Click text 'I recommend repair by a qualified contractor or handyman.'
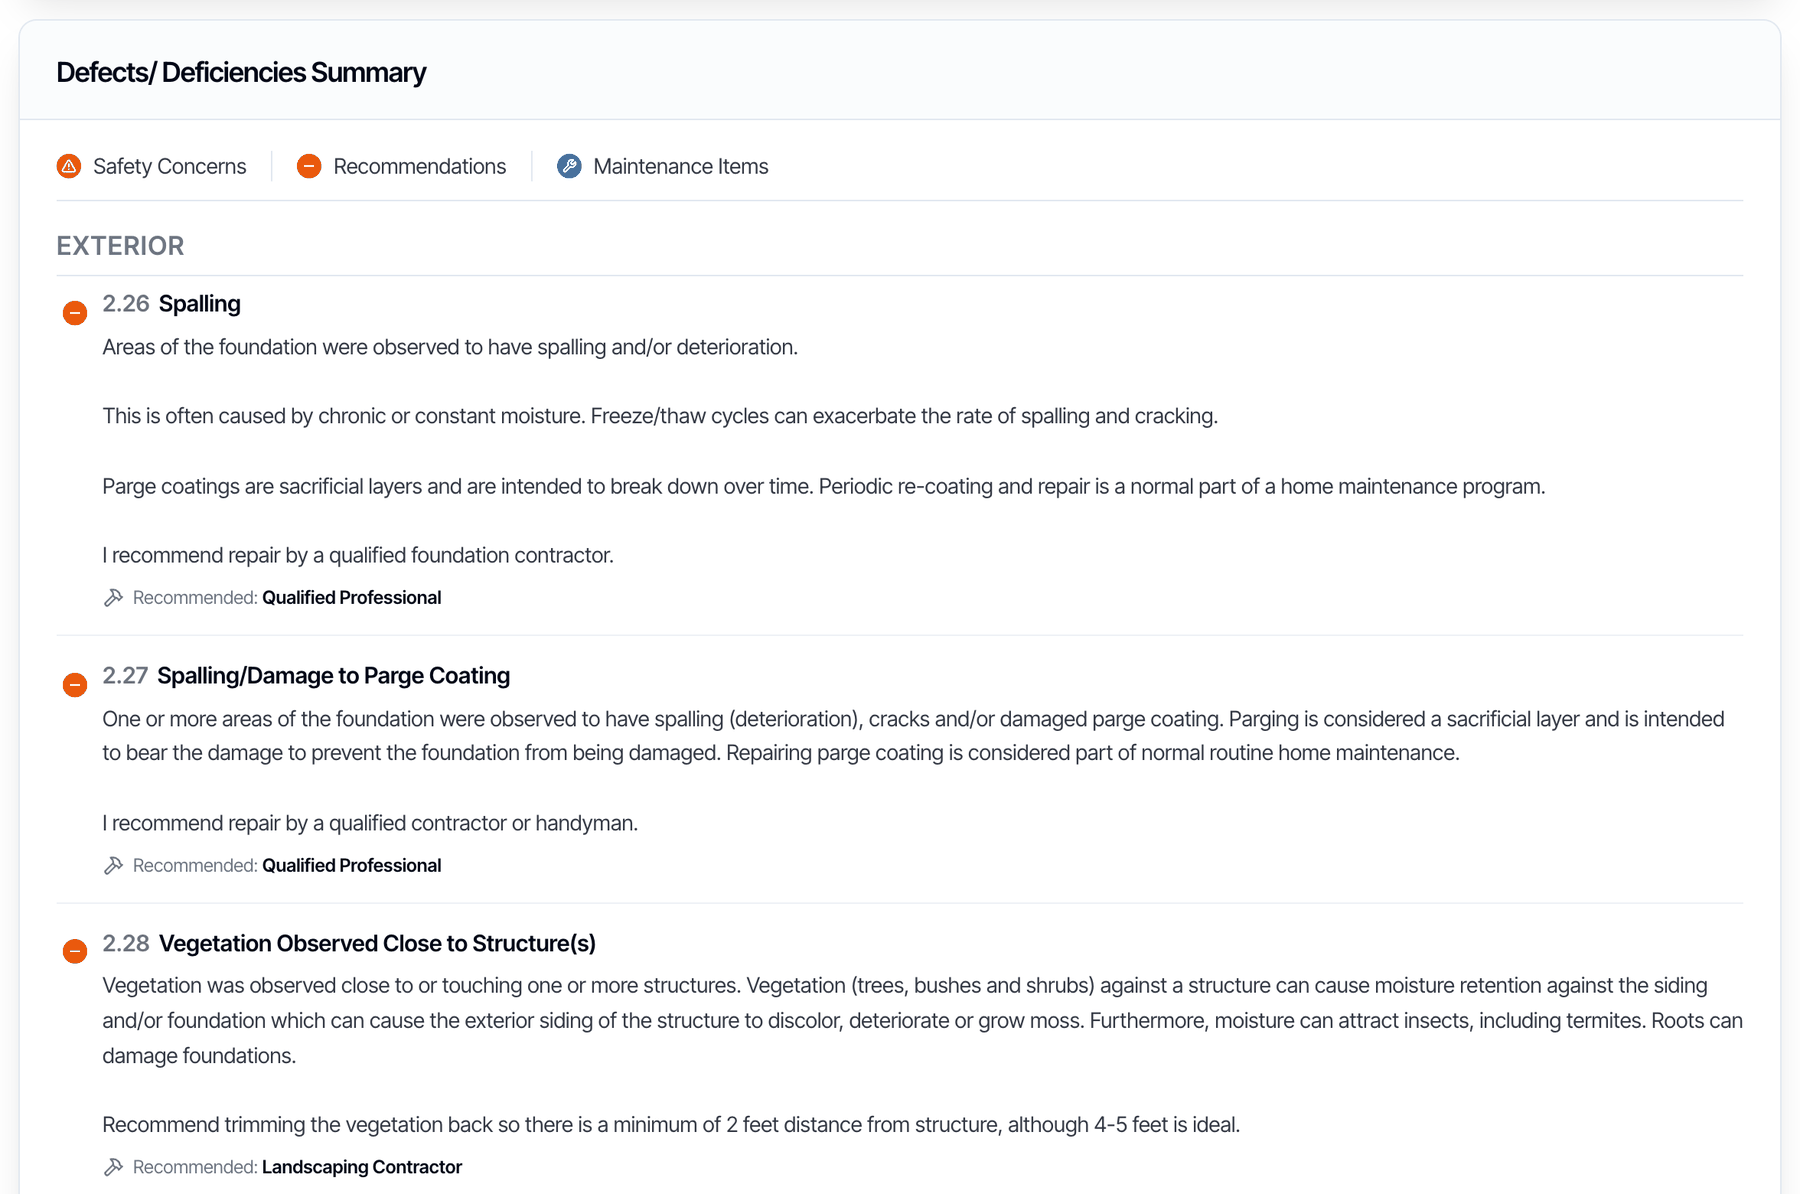 tap(370, 823)
